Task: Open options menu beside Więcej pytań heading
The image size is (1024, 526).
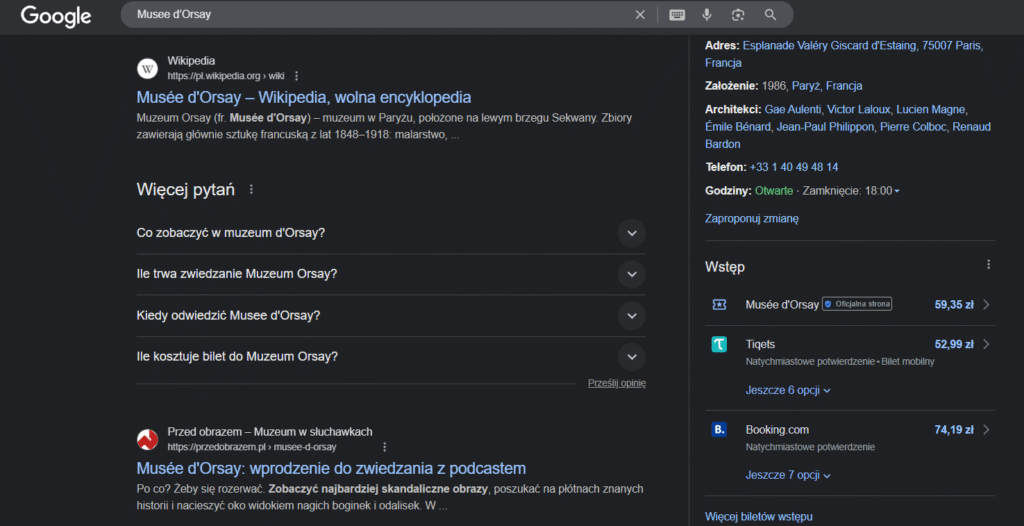Action: coord(251,189)
